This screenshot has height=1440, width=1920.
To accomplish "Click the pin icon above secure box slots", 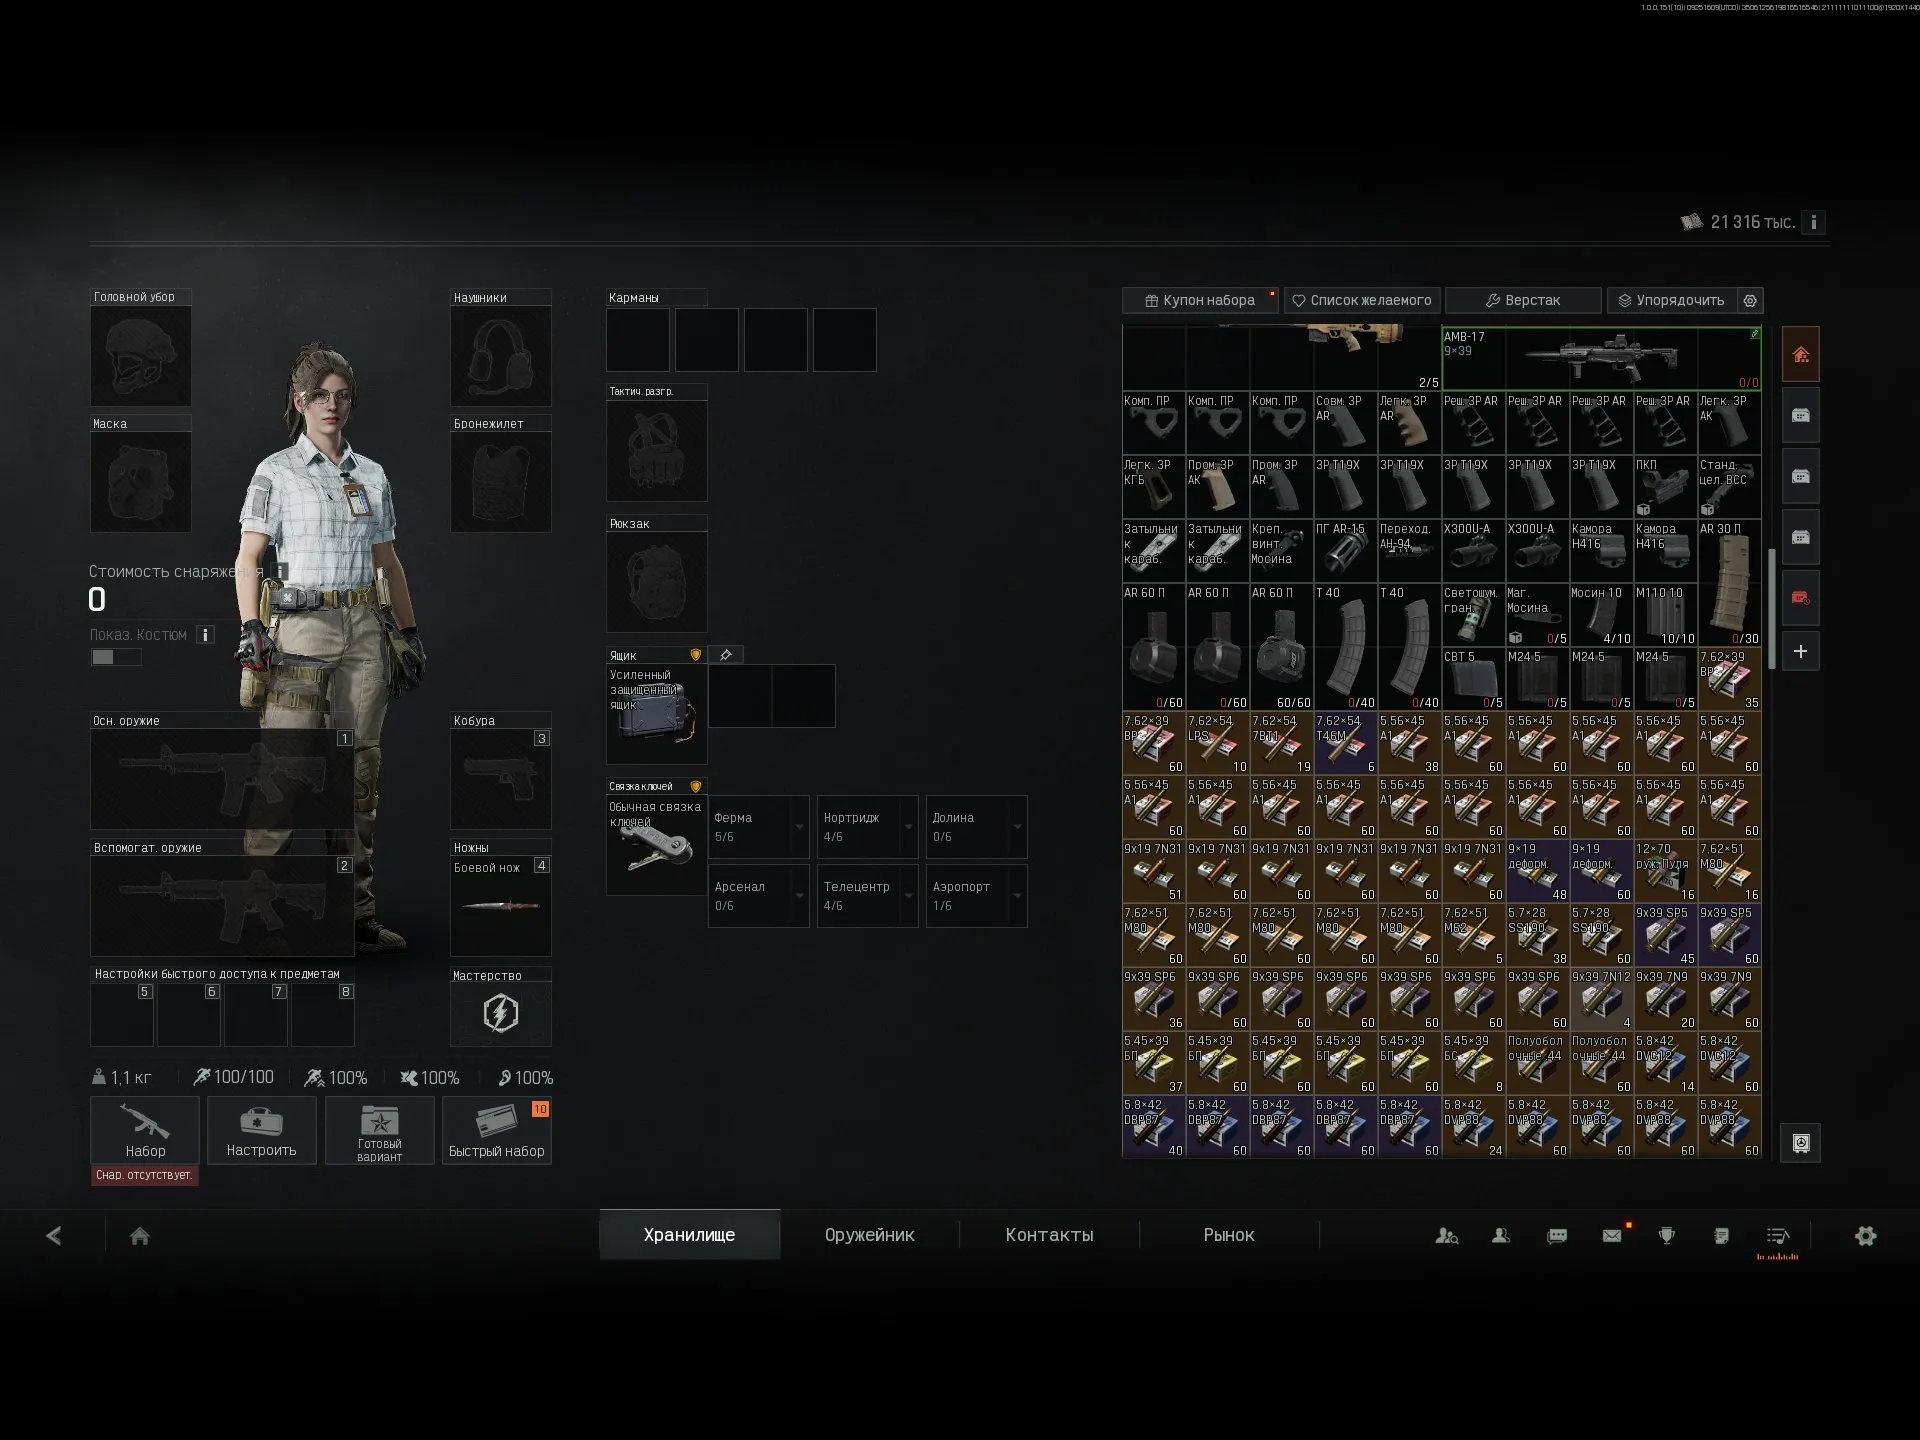I will coord(726,655).
